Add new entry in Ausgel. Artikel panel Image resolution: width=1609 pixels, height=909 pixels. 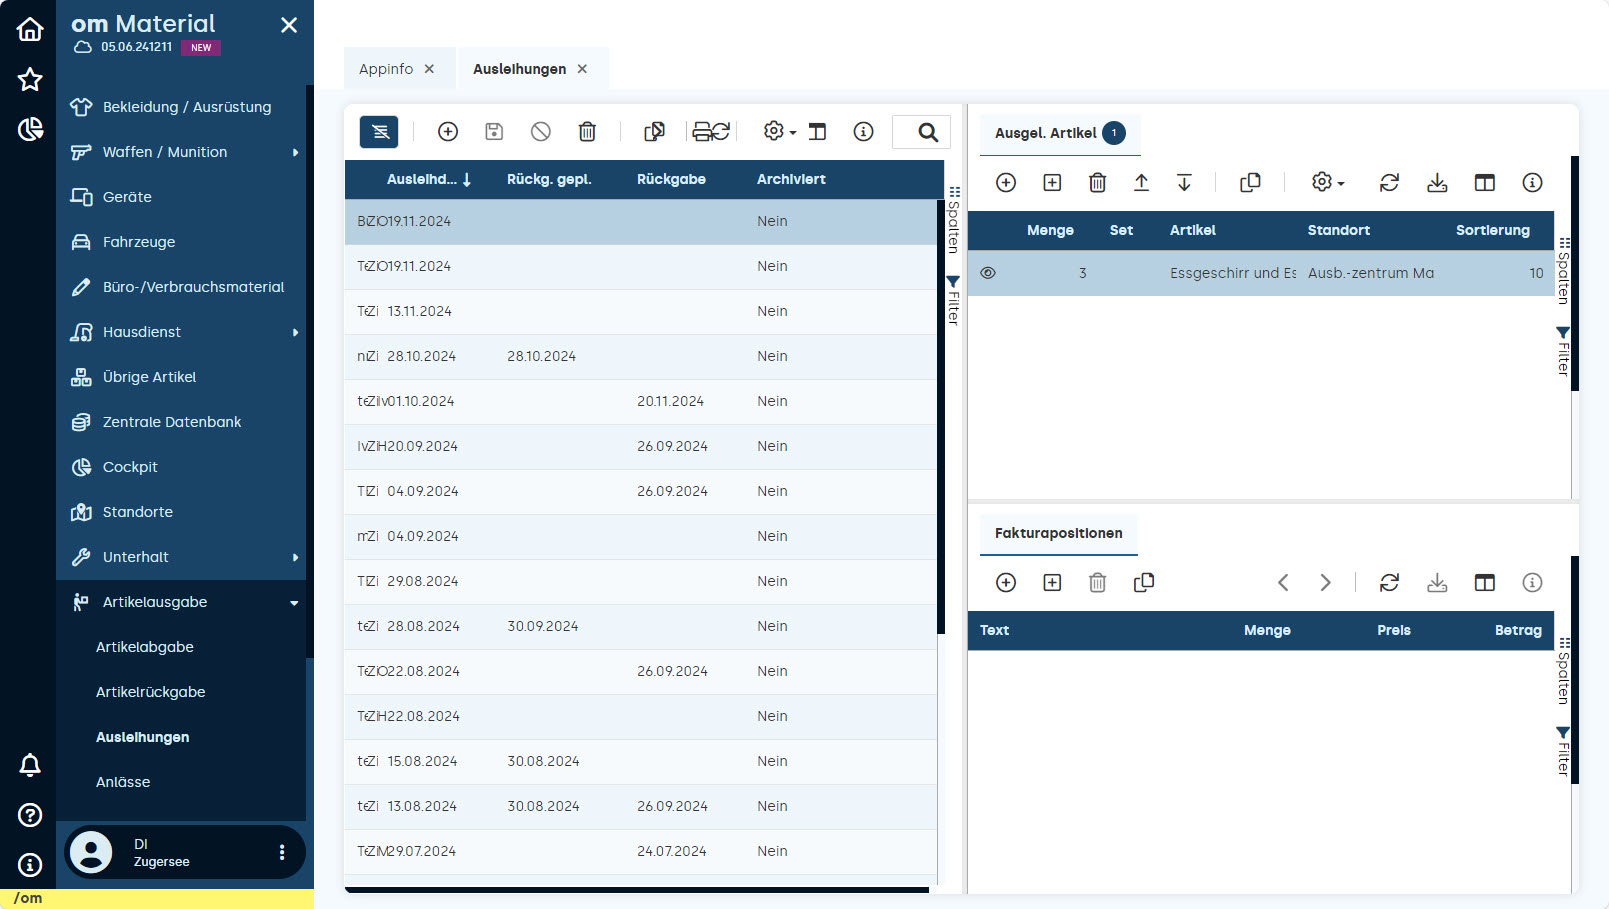click(1006, 183)
